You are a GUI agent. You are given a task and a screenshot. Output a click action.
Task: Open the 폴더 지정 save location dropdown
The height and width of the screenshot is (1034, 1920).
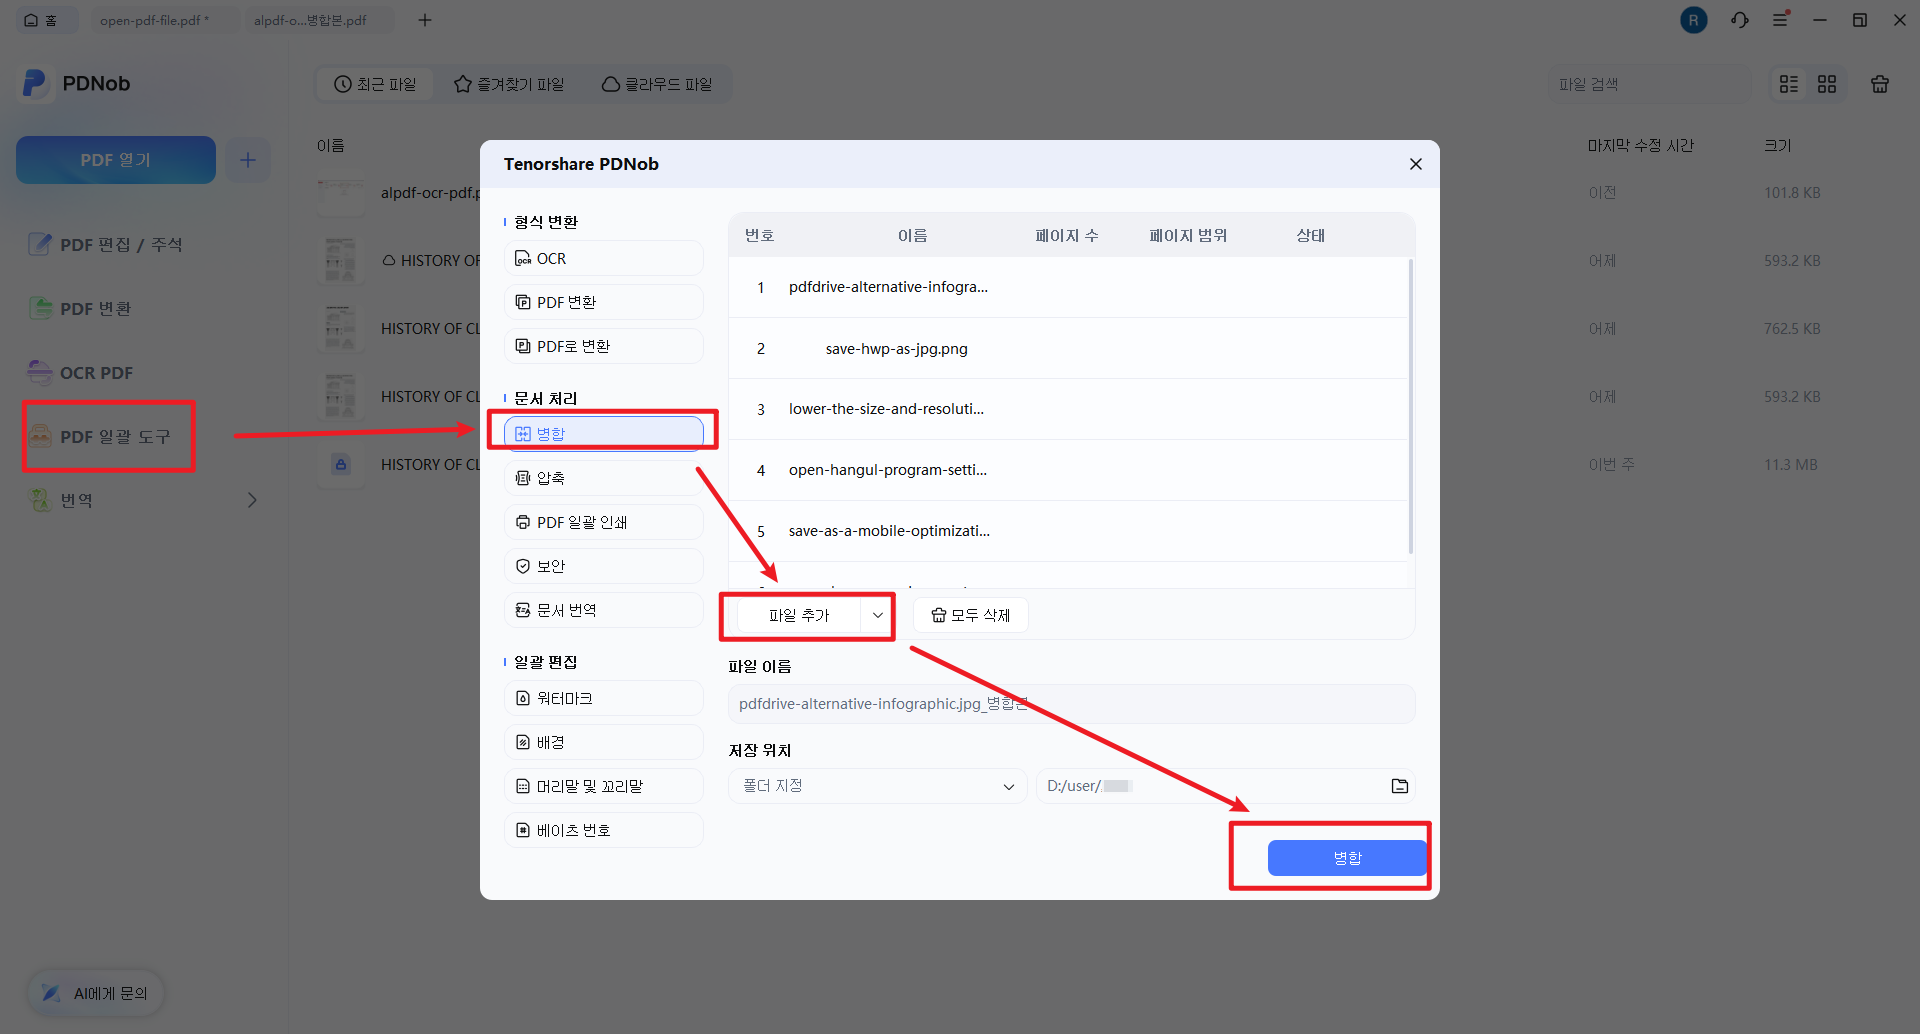[878, 786]
